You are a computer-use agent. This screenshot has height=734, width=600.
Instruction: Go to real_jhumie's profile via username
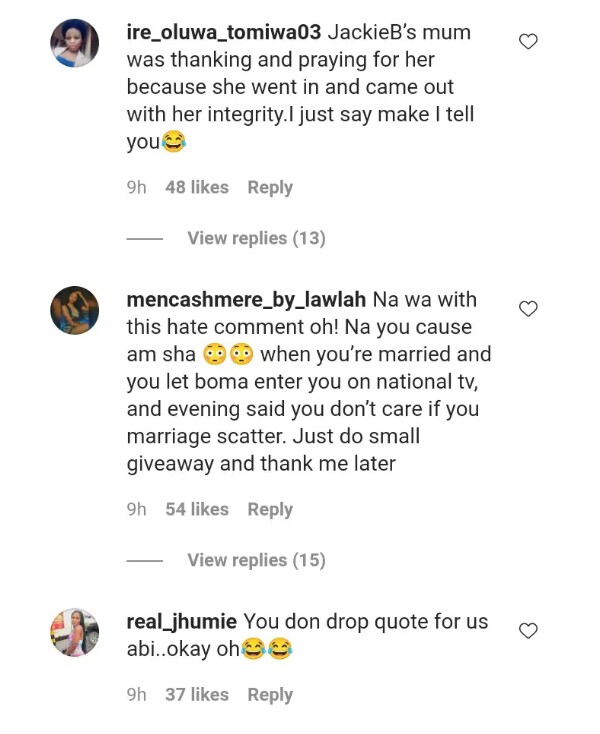point(183,621)
